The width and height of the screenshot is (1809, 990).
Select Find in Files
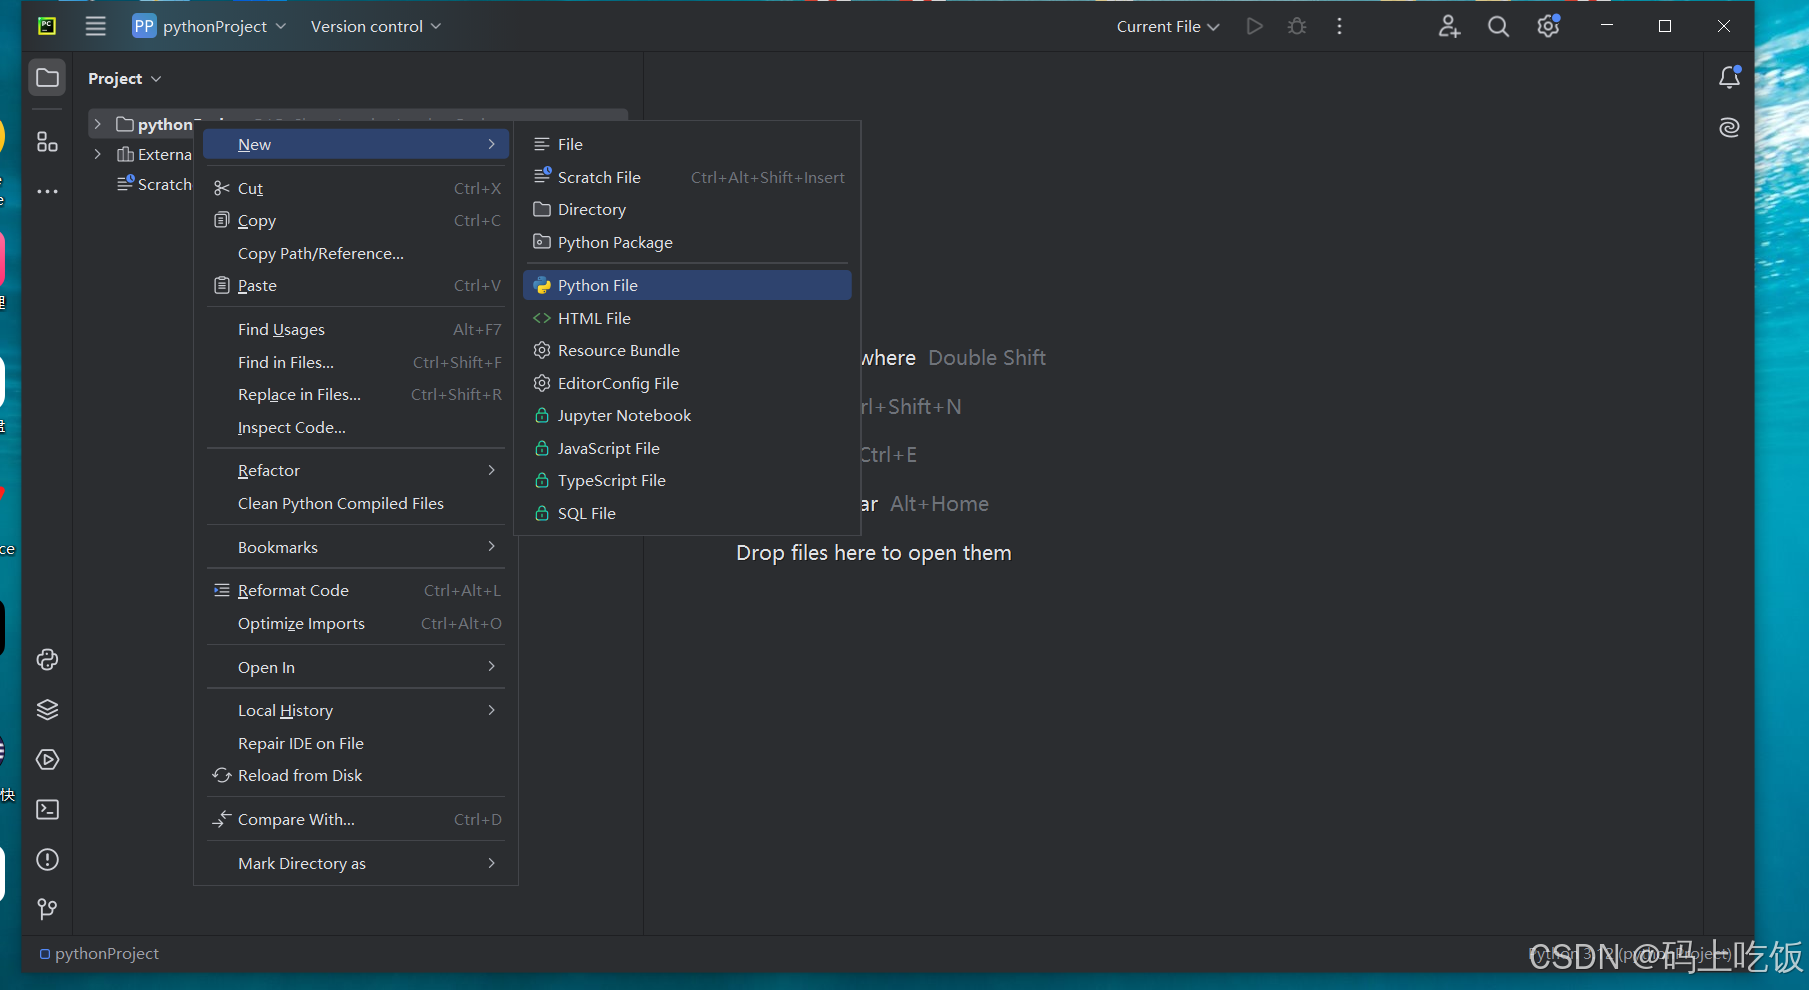tap(356, 362)
